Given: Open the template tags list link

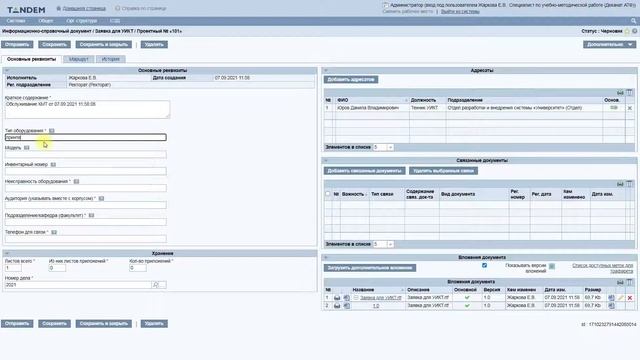Looking at the screenshot, I should 602,268.
